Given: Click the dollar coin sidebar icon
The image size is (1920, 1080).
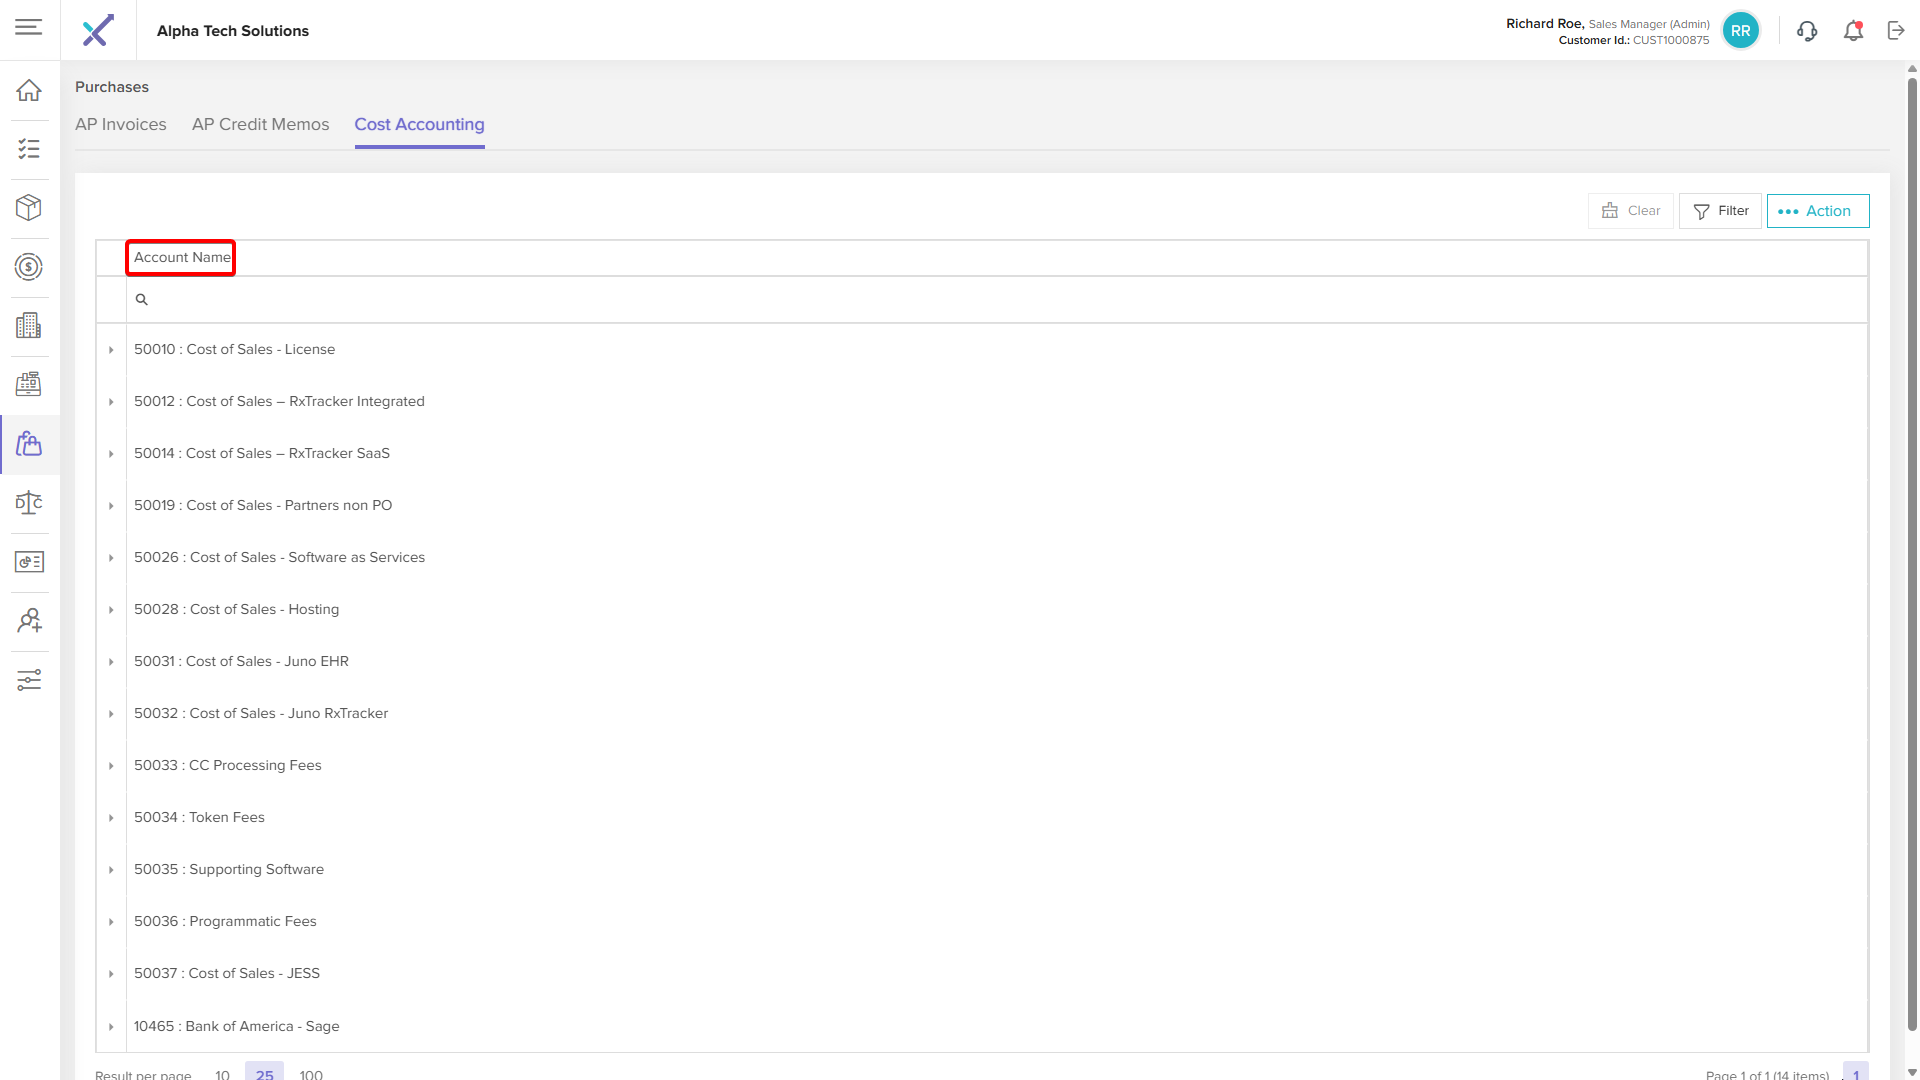Looking at the screenshot, I should [x=29, y=267].
